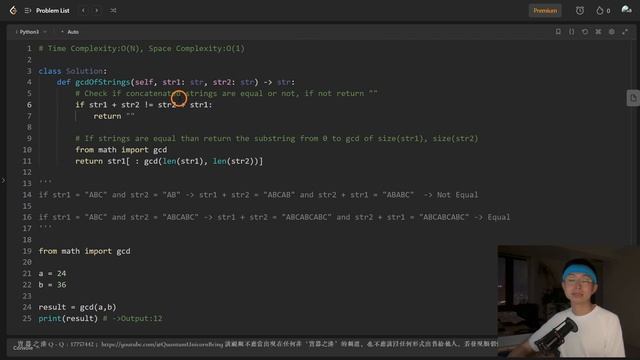Click the bookmark icon in editor toolbar
Viewport: 640px width, 360px height.
[x=558, y=32]
